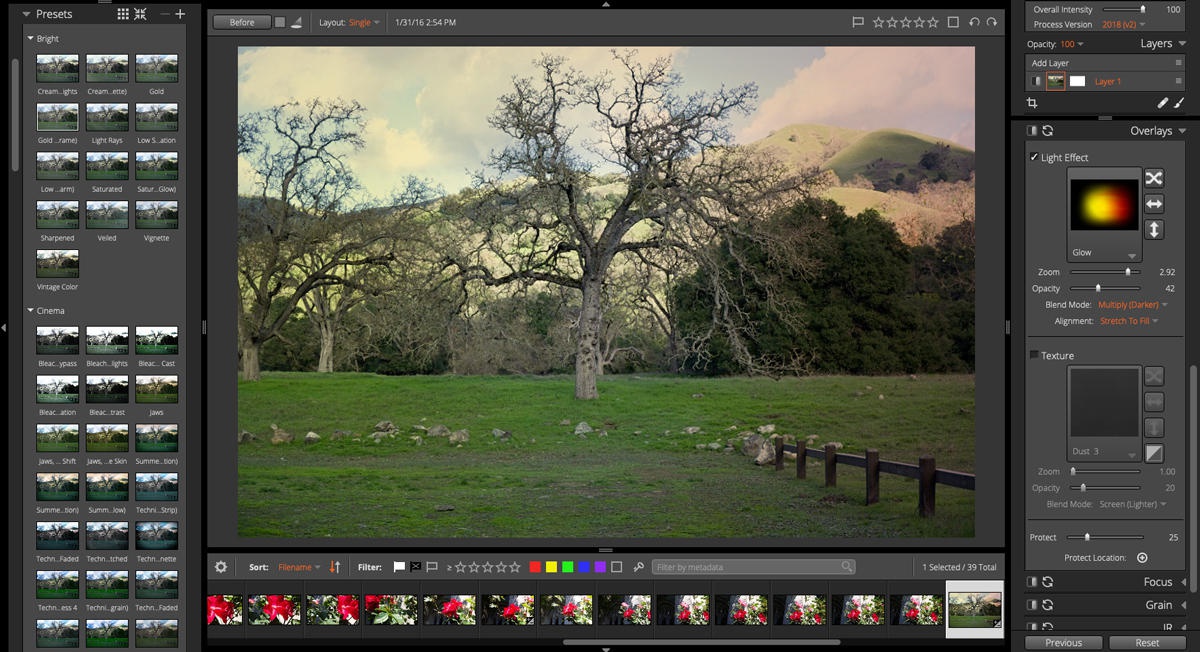This screenshot has height=652, width=1200.
Task: Reset the Grain panel with its refresh icon
Action: pyautogui.click(x=1047, y=605)
